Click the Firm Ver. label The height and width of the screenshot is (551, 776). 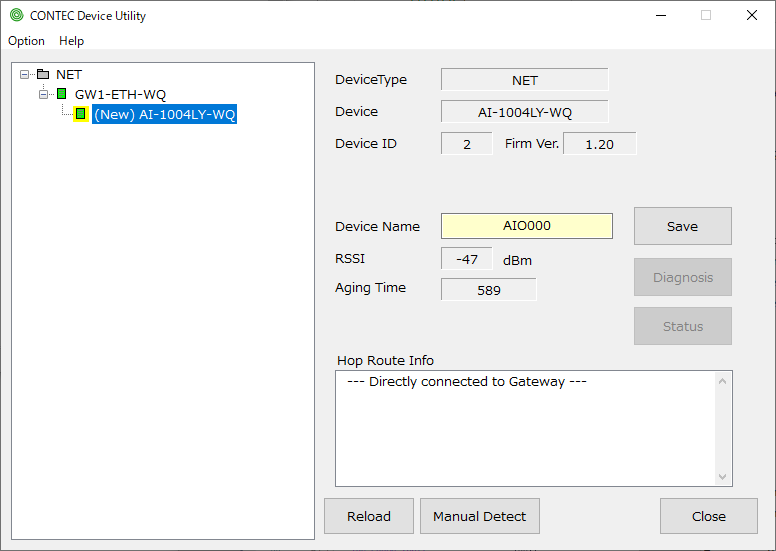532,144
